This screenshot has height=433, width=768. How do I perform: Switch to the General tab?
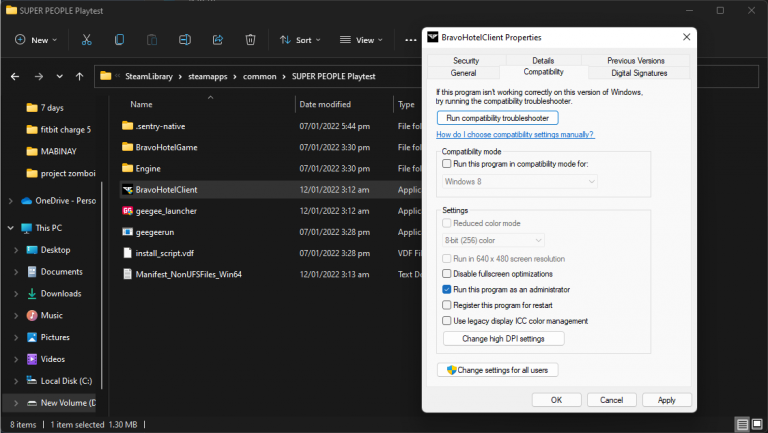(463, 73)
